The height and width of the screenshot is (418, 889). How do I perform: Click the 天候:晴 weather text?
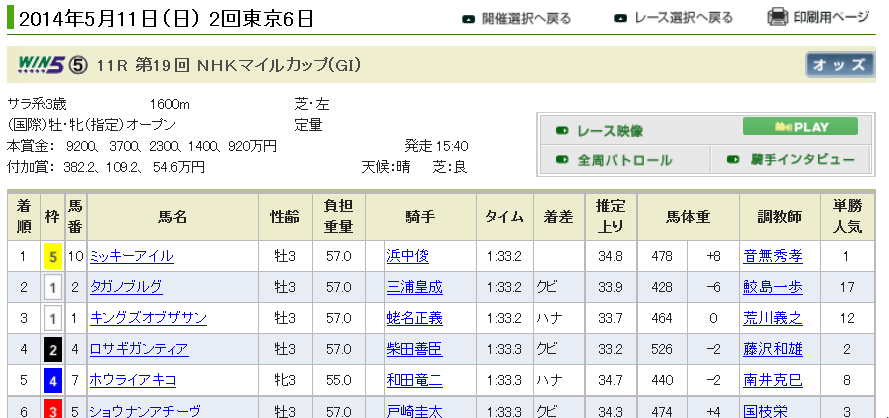(x=386, y=168)
